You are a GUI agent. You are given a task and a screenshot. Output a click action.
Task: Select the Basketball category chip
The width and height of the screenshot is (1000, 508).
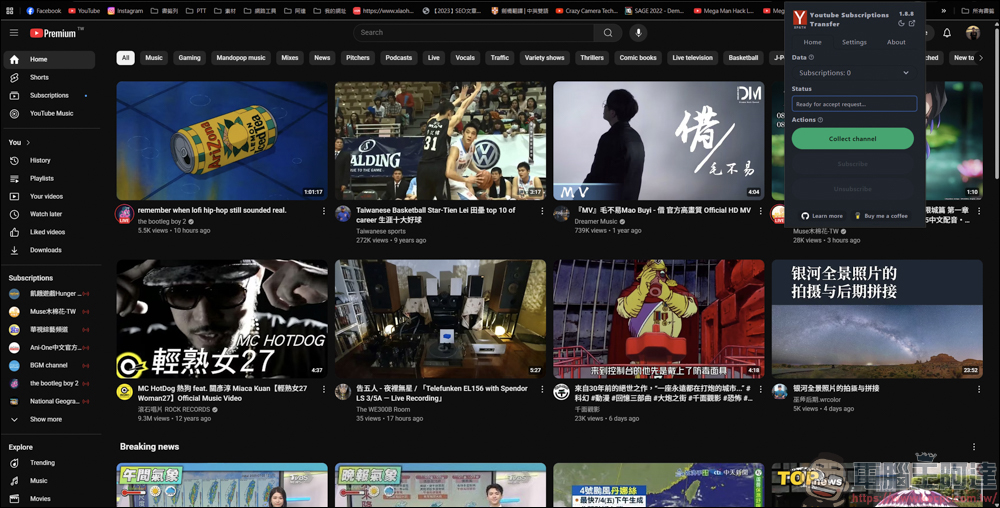(x=743, y=58)
